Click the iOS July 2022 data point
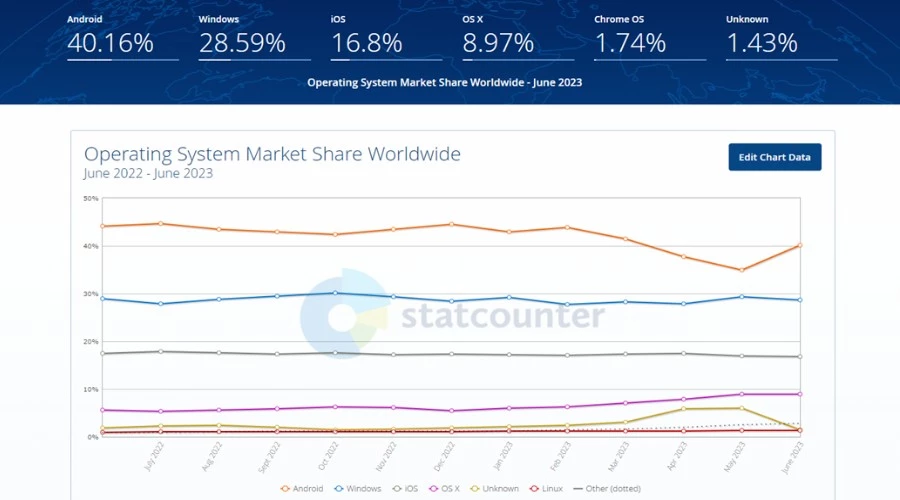The height and width of the screenshot is (500, 900). pyautogui.click(x=160, y=351)
